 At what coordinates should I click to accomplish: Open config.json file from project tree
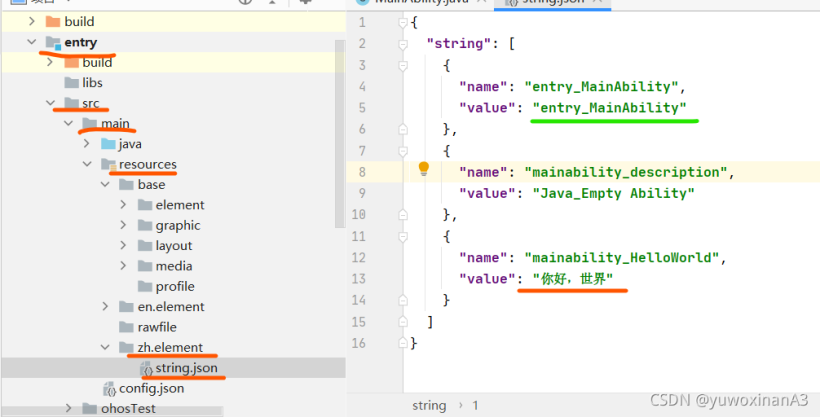tap(150, 388)
